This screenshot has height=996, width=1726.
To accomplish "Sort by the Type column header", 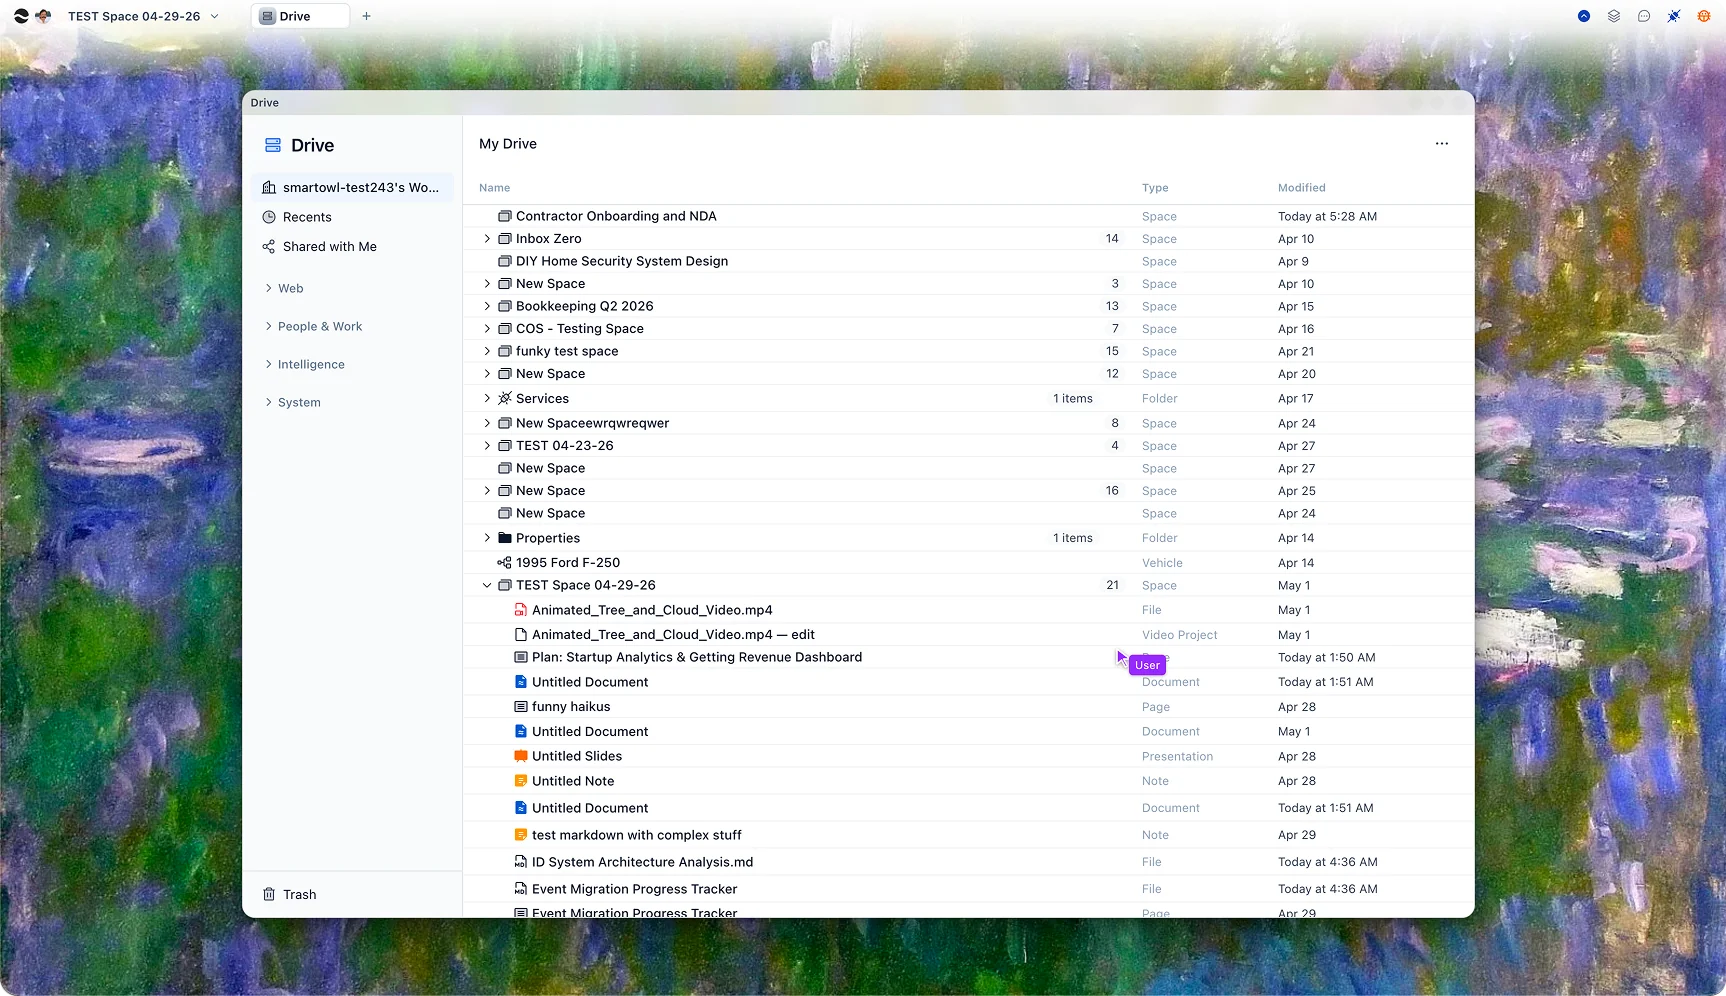I will coord(1155,188).
